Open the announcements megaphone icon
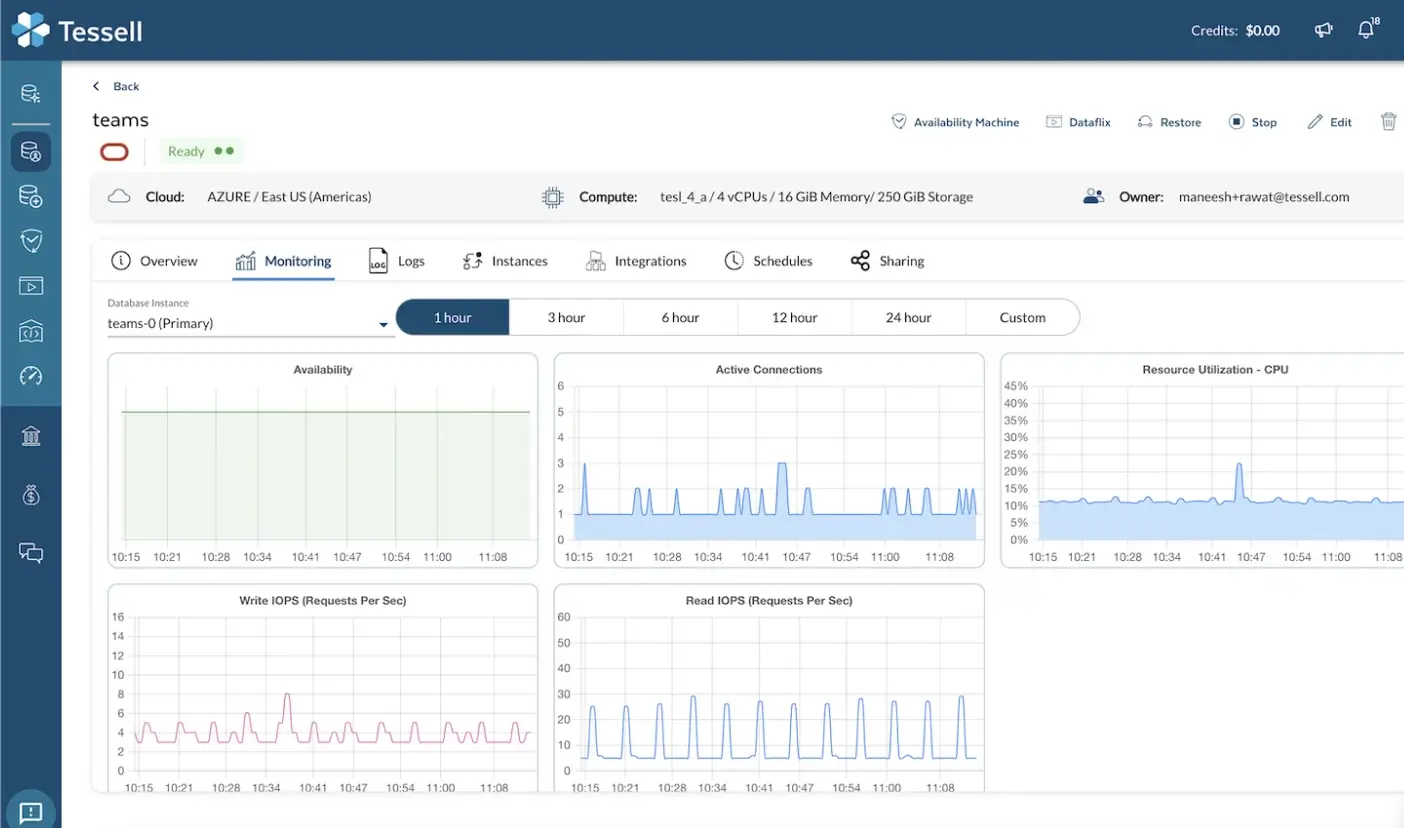Image resolution: width=1404 pixels, height=828 pixels. 1323,31
